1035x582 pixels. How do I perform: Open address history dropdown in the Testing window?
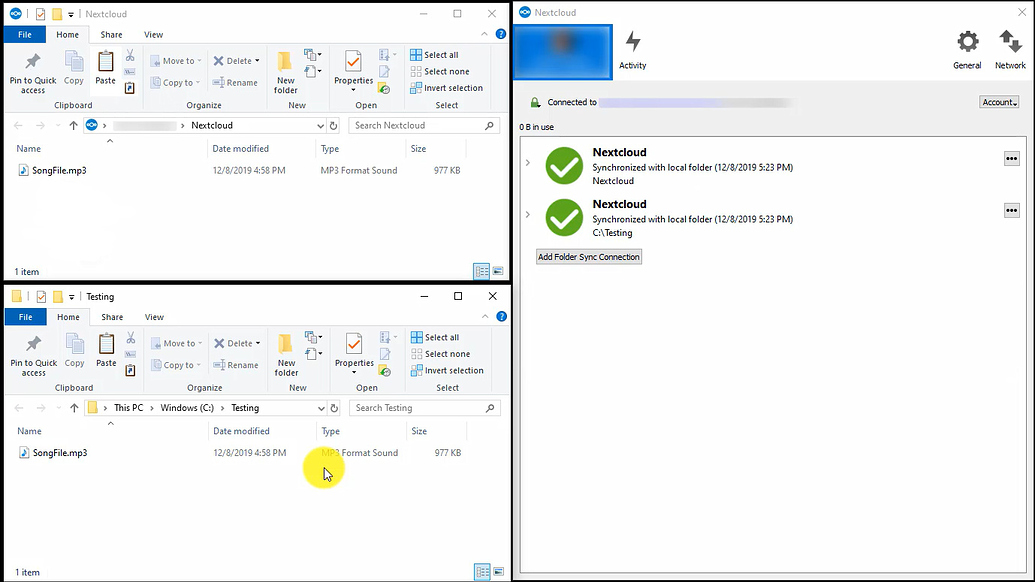pyautogui.click(x=321, y=408)
